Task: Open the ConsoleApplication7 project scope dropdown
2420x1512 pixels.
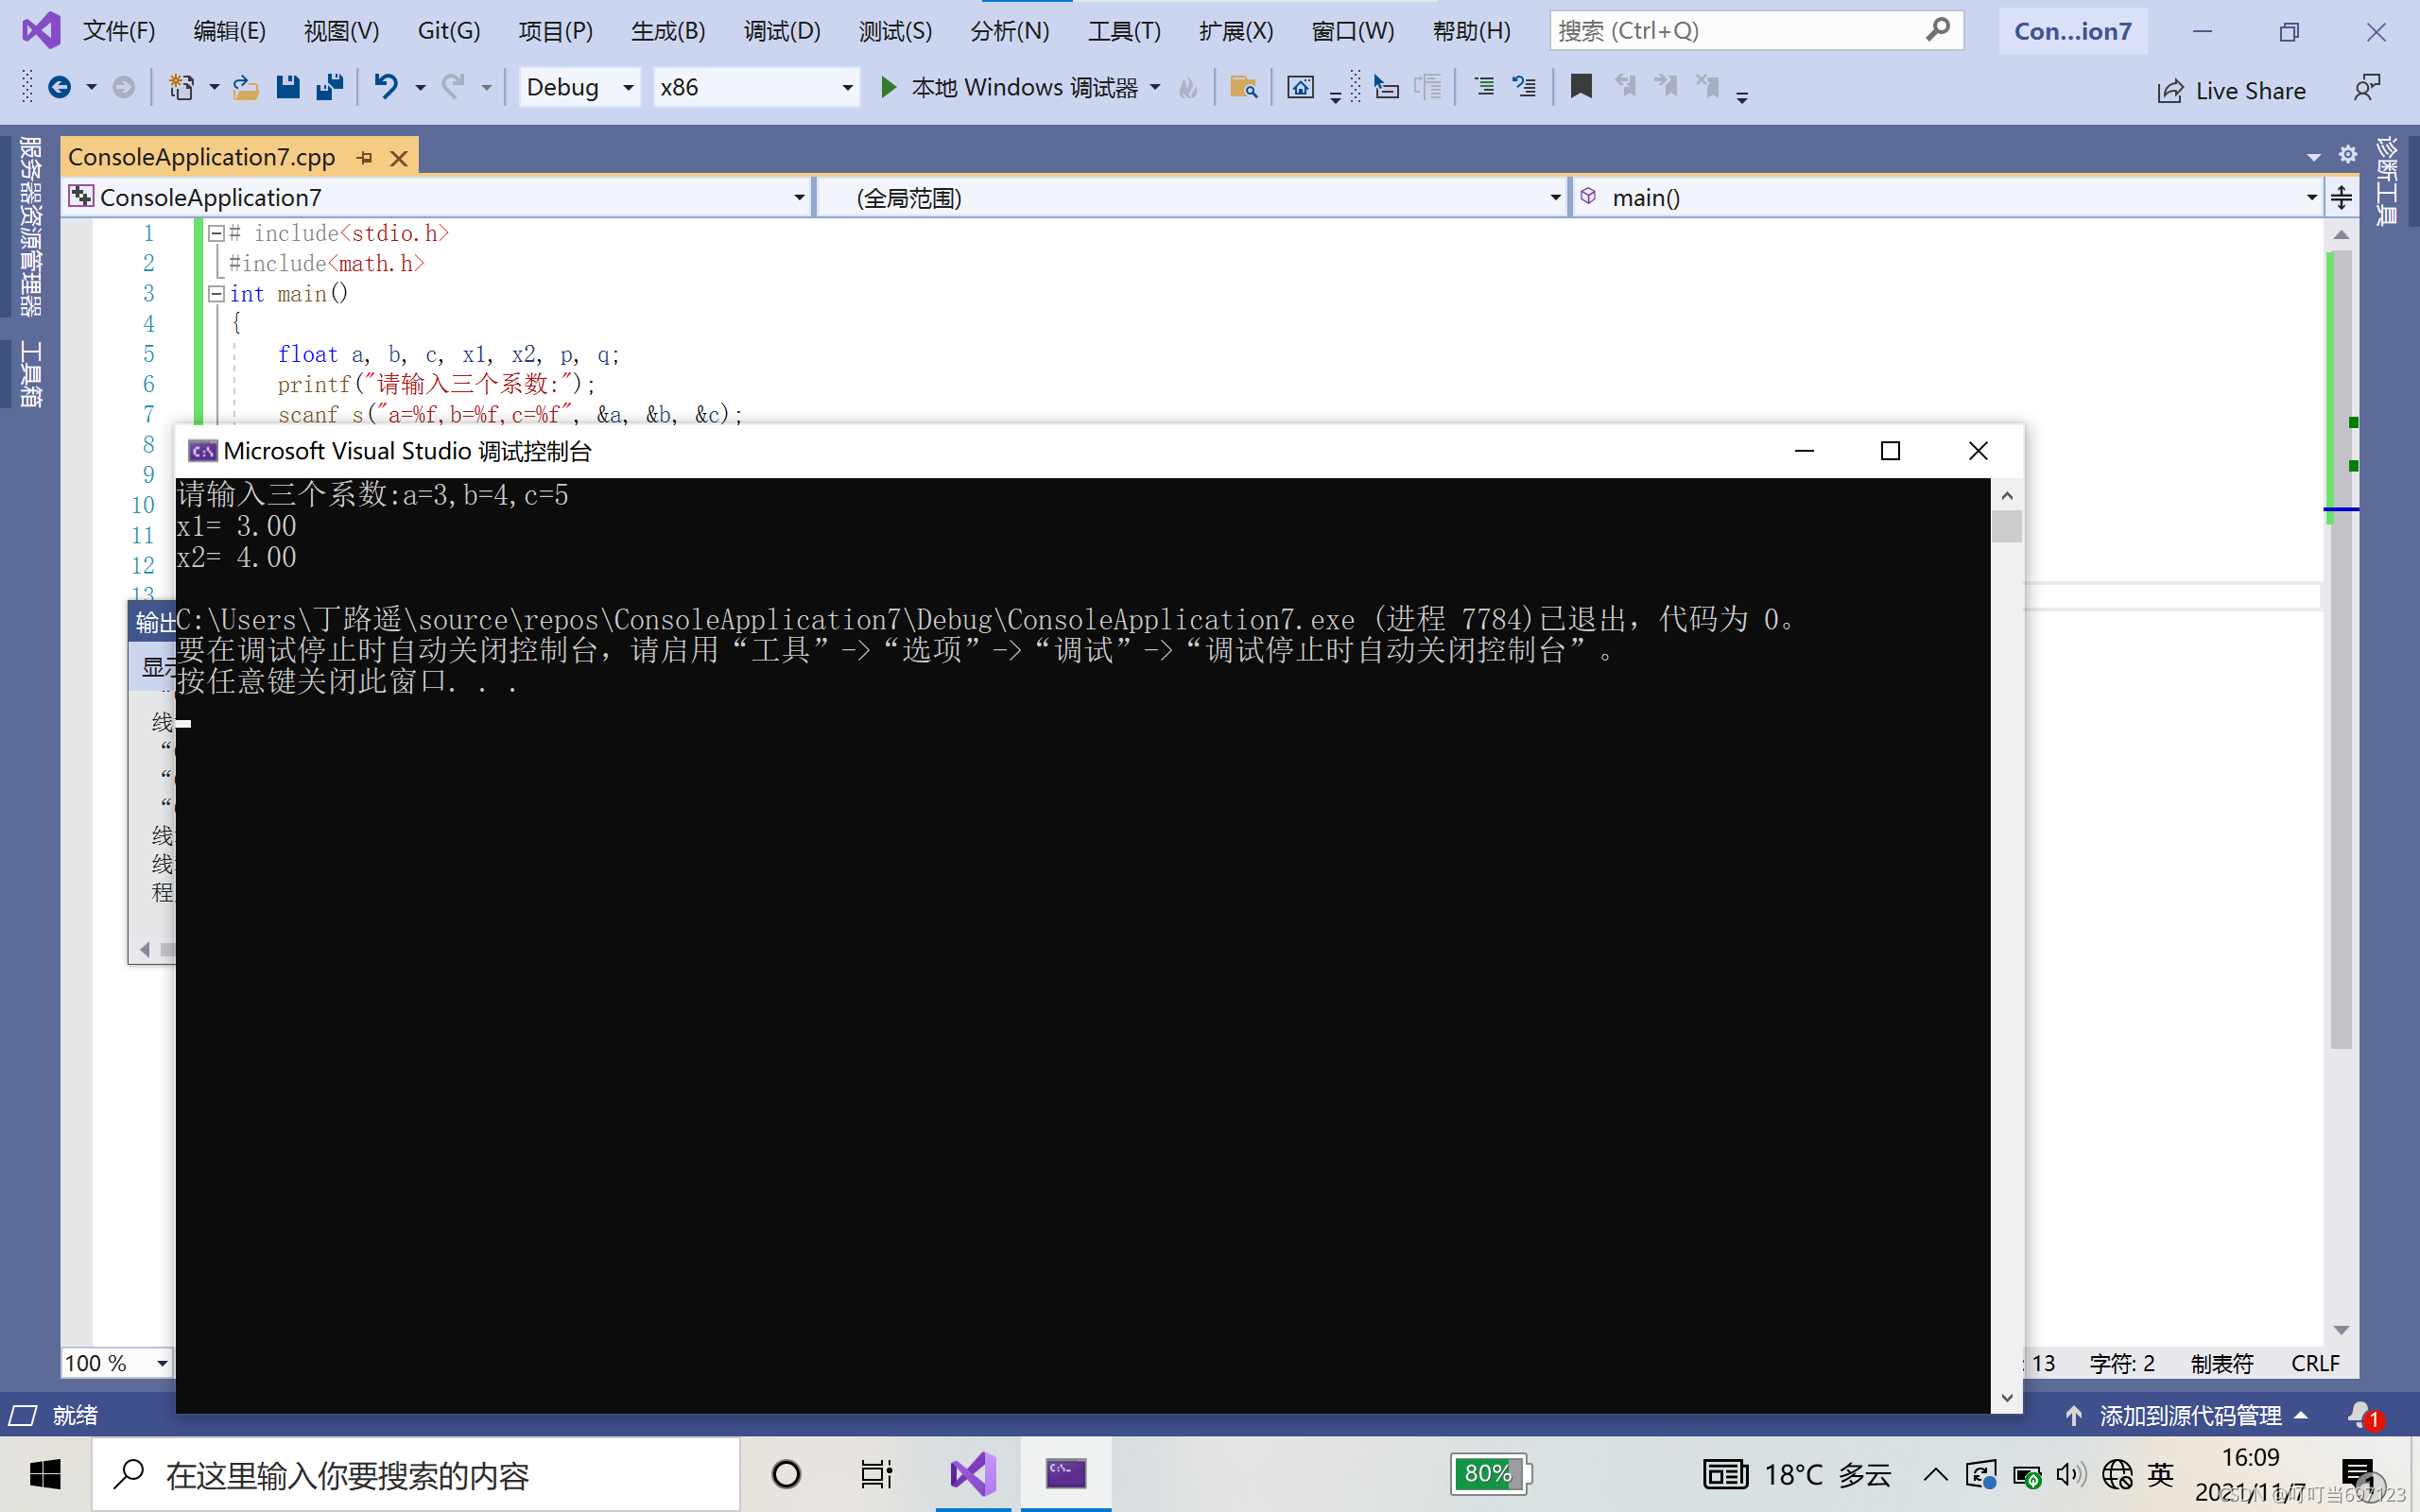Action: 437,198
